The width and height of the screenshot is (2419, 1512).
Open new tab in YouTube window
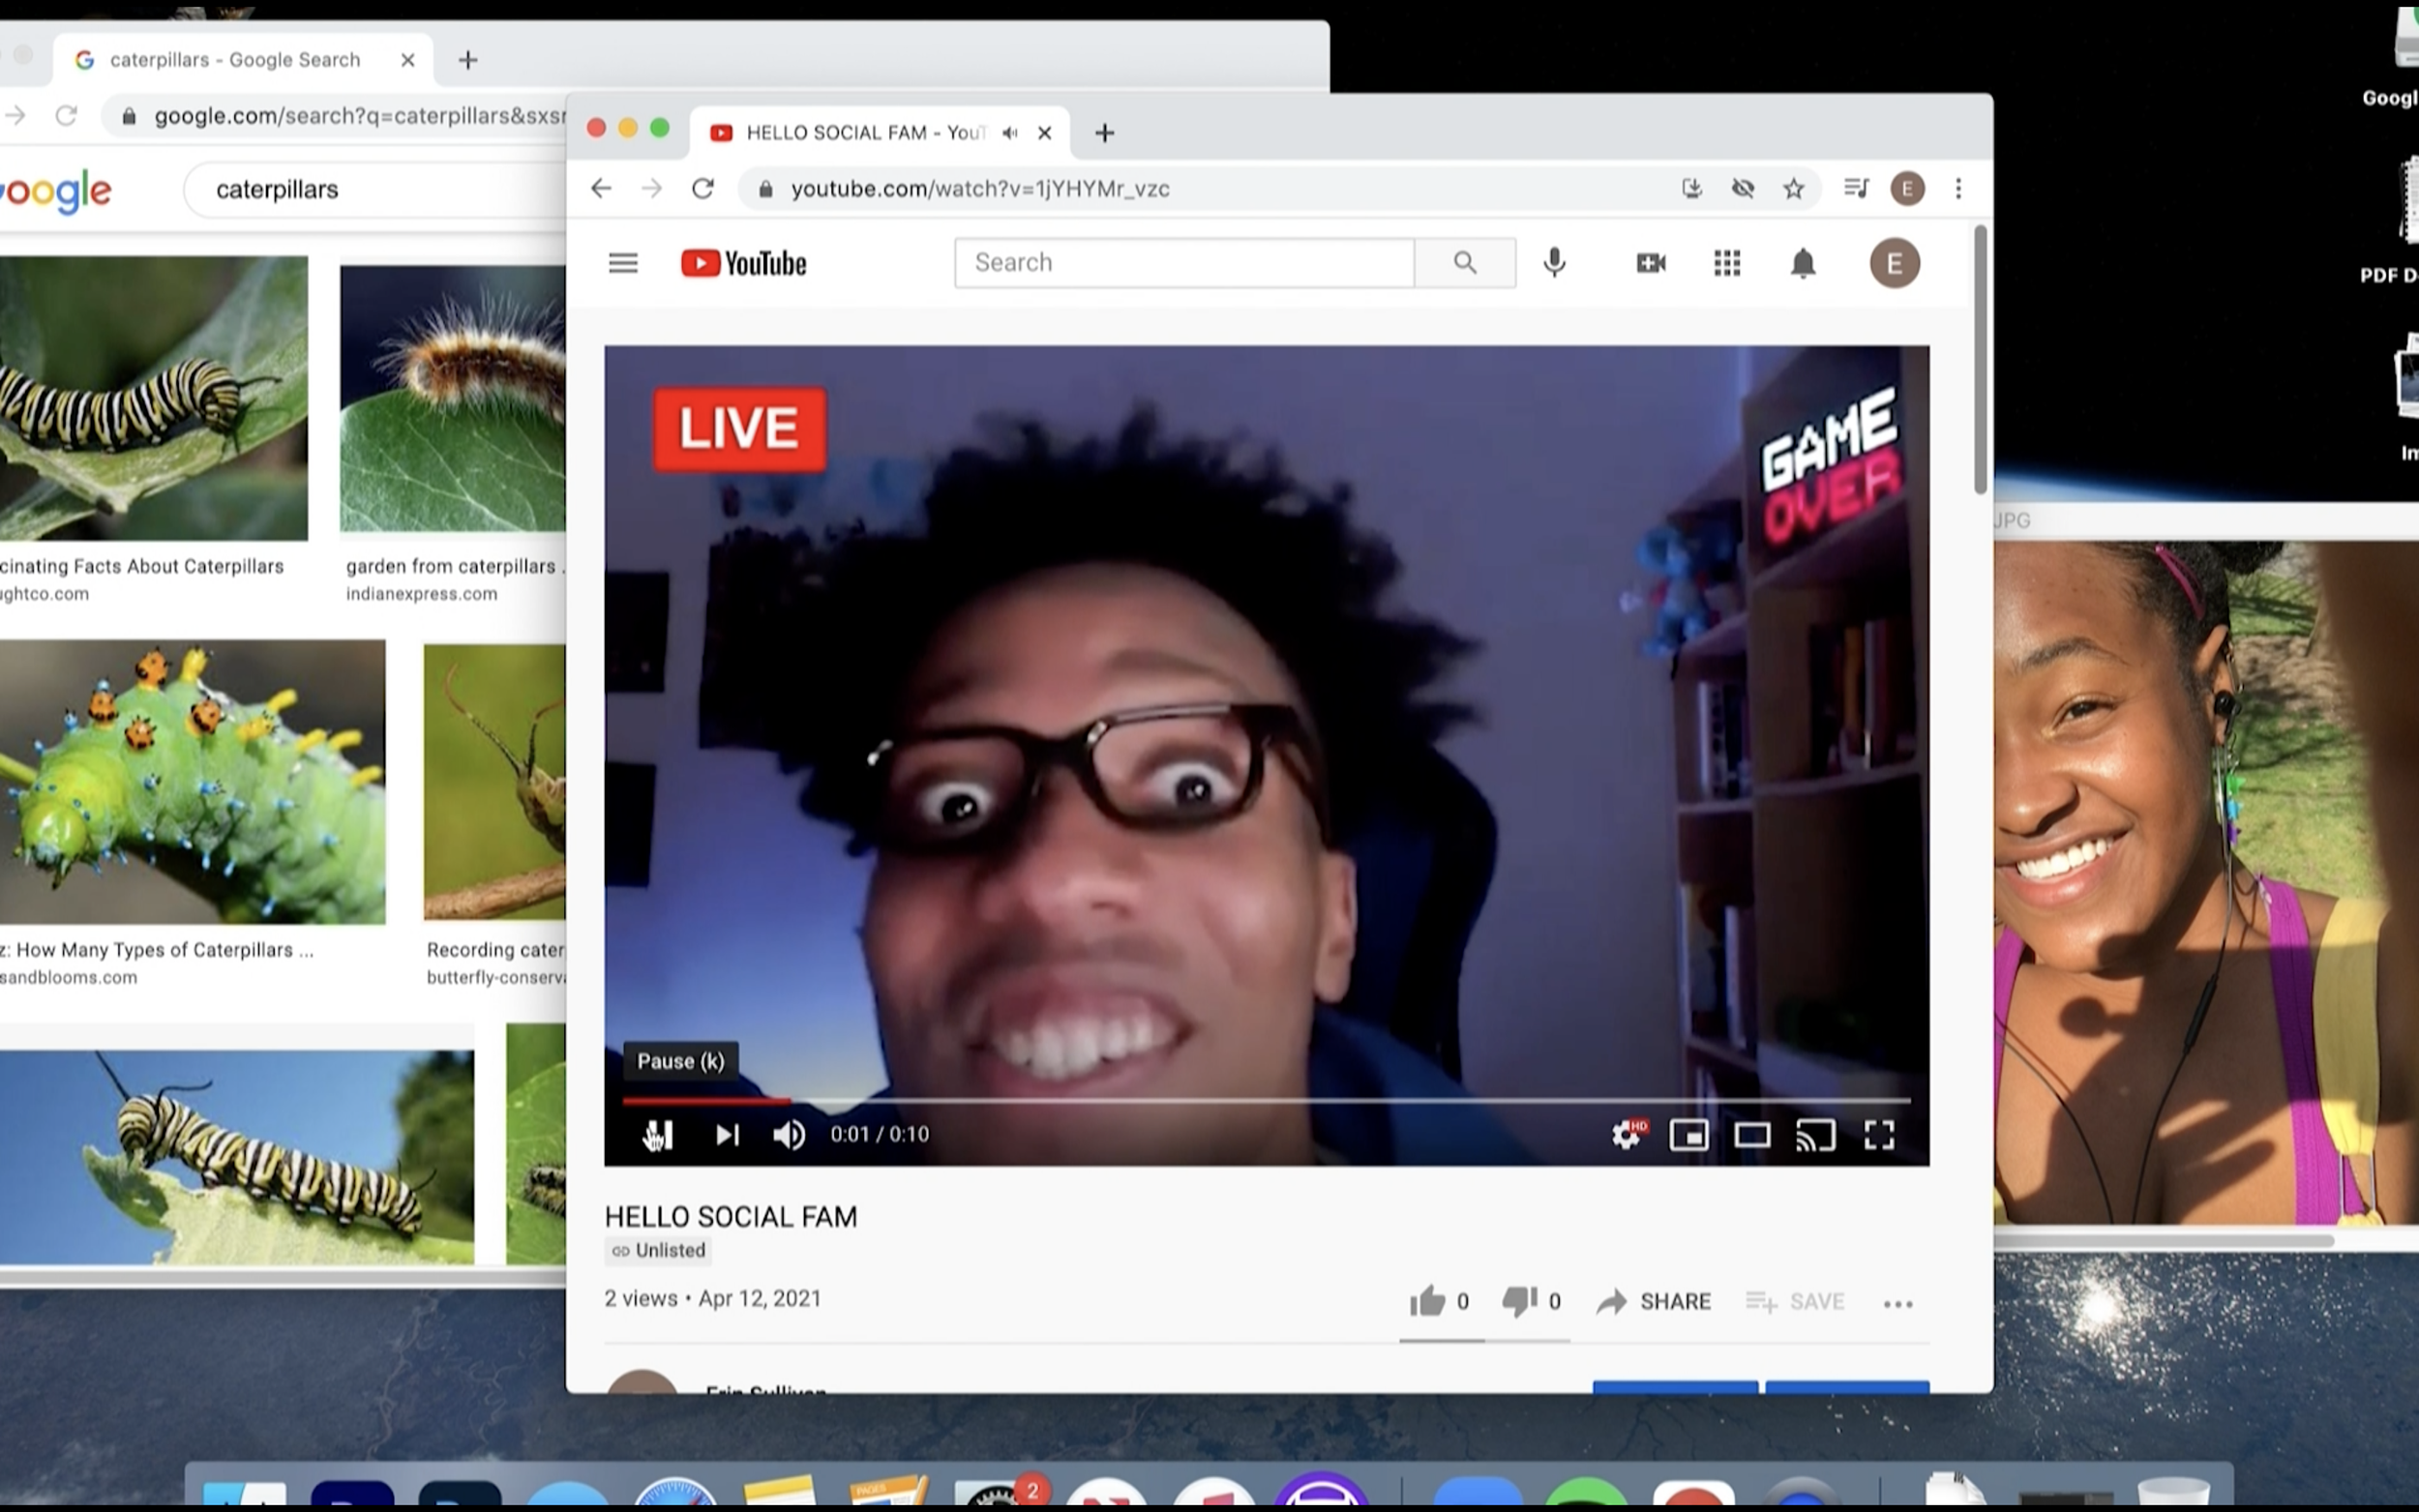tap(1104, 133)
